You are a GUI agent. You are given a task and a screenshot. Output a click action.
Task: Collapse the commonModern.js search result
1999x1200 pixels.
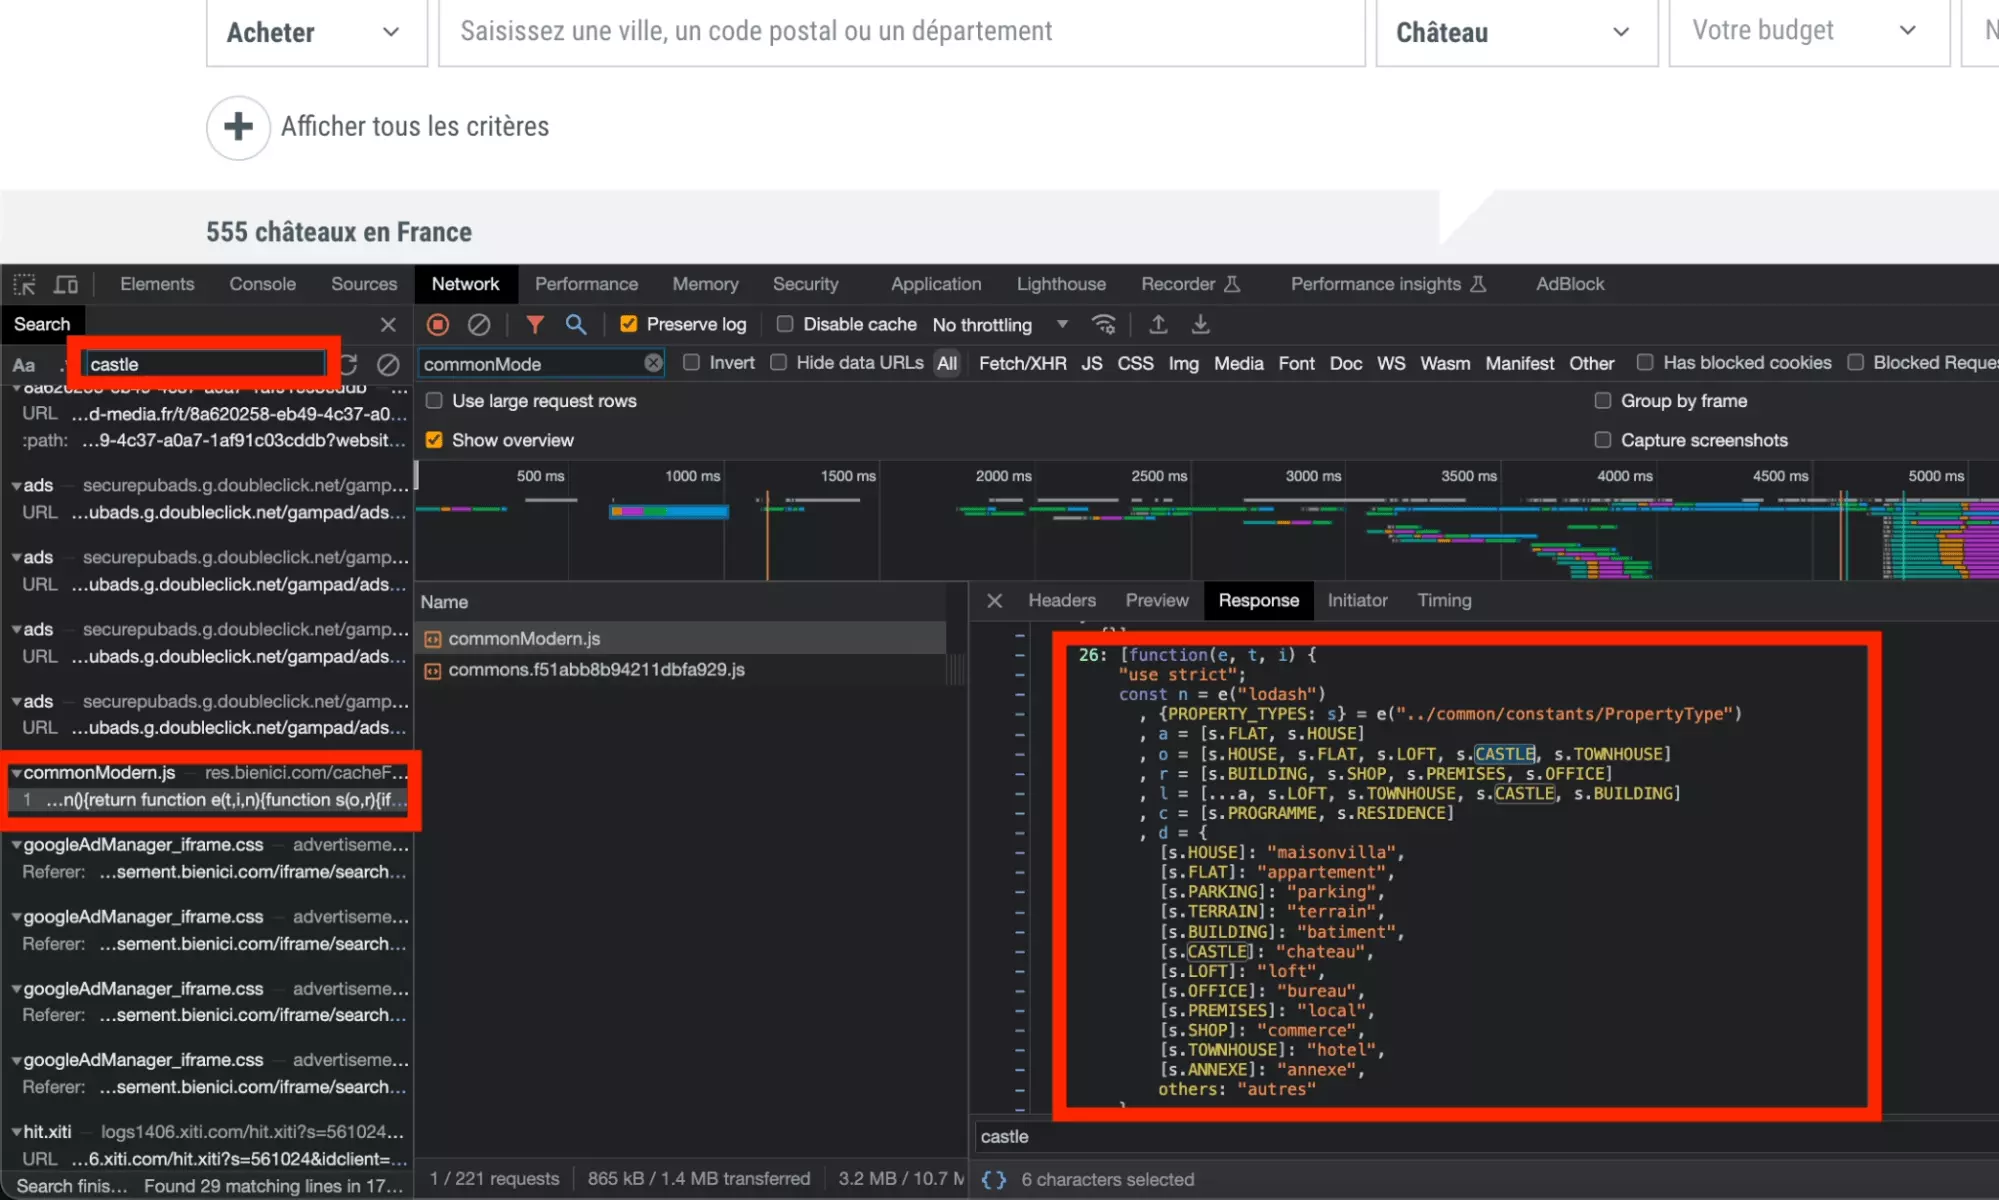click(16, 772)
